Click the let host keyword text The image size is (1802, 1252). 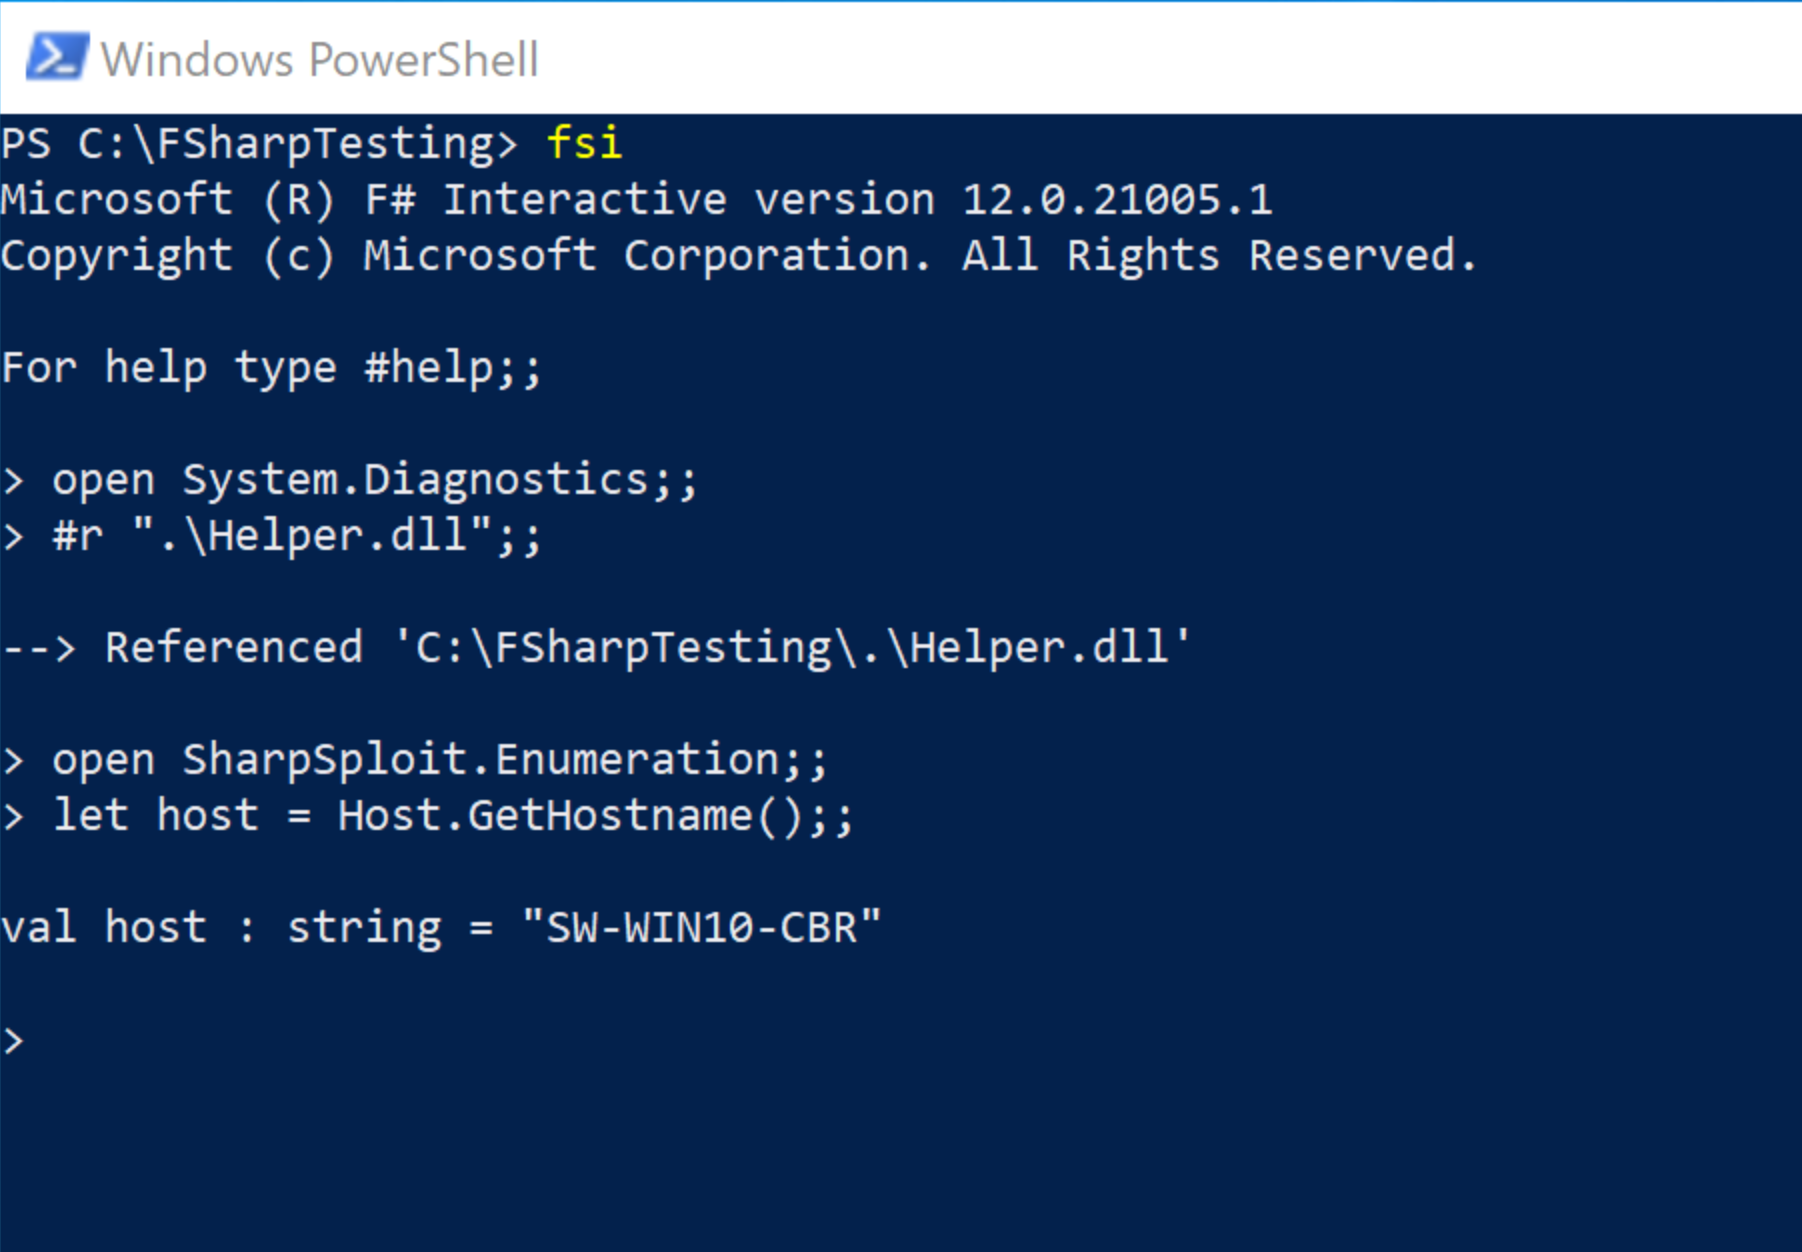click(x=156, y=816)
